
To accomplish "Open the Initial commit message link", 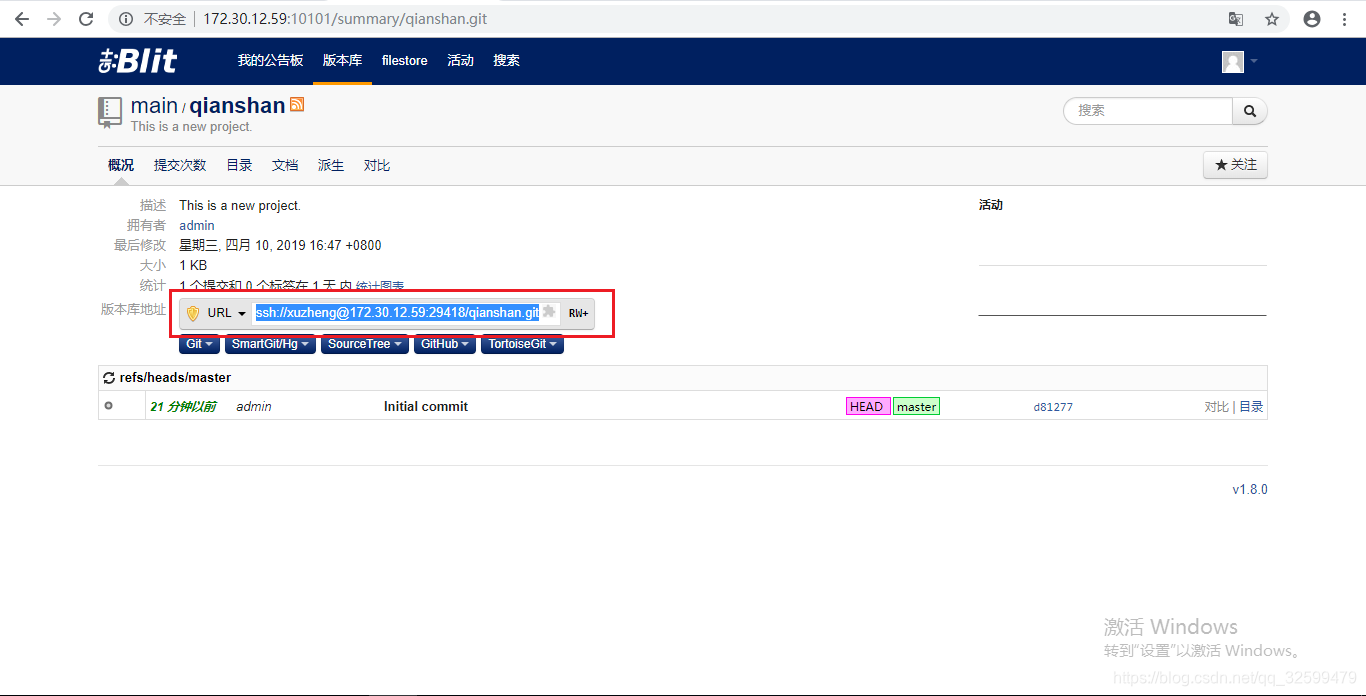I will click(426, 407).
